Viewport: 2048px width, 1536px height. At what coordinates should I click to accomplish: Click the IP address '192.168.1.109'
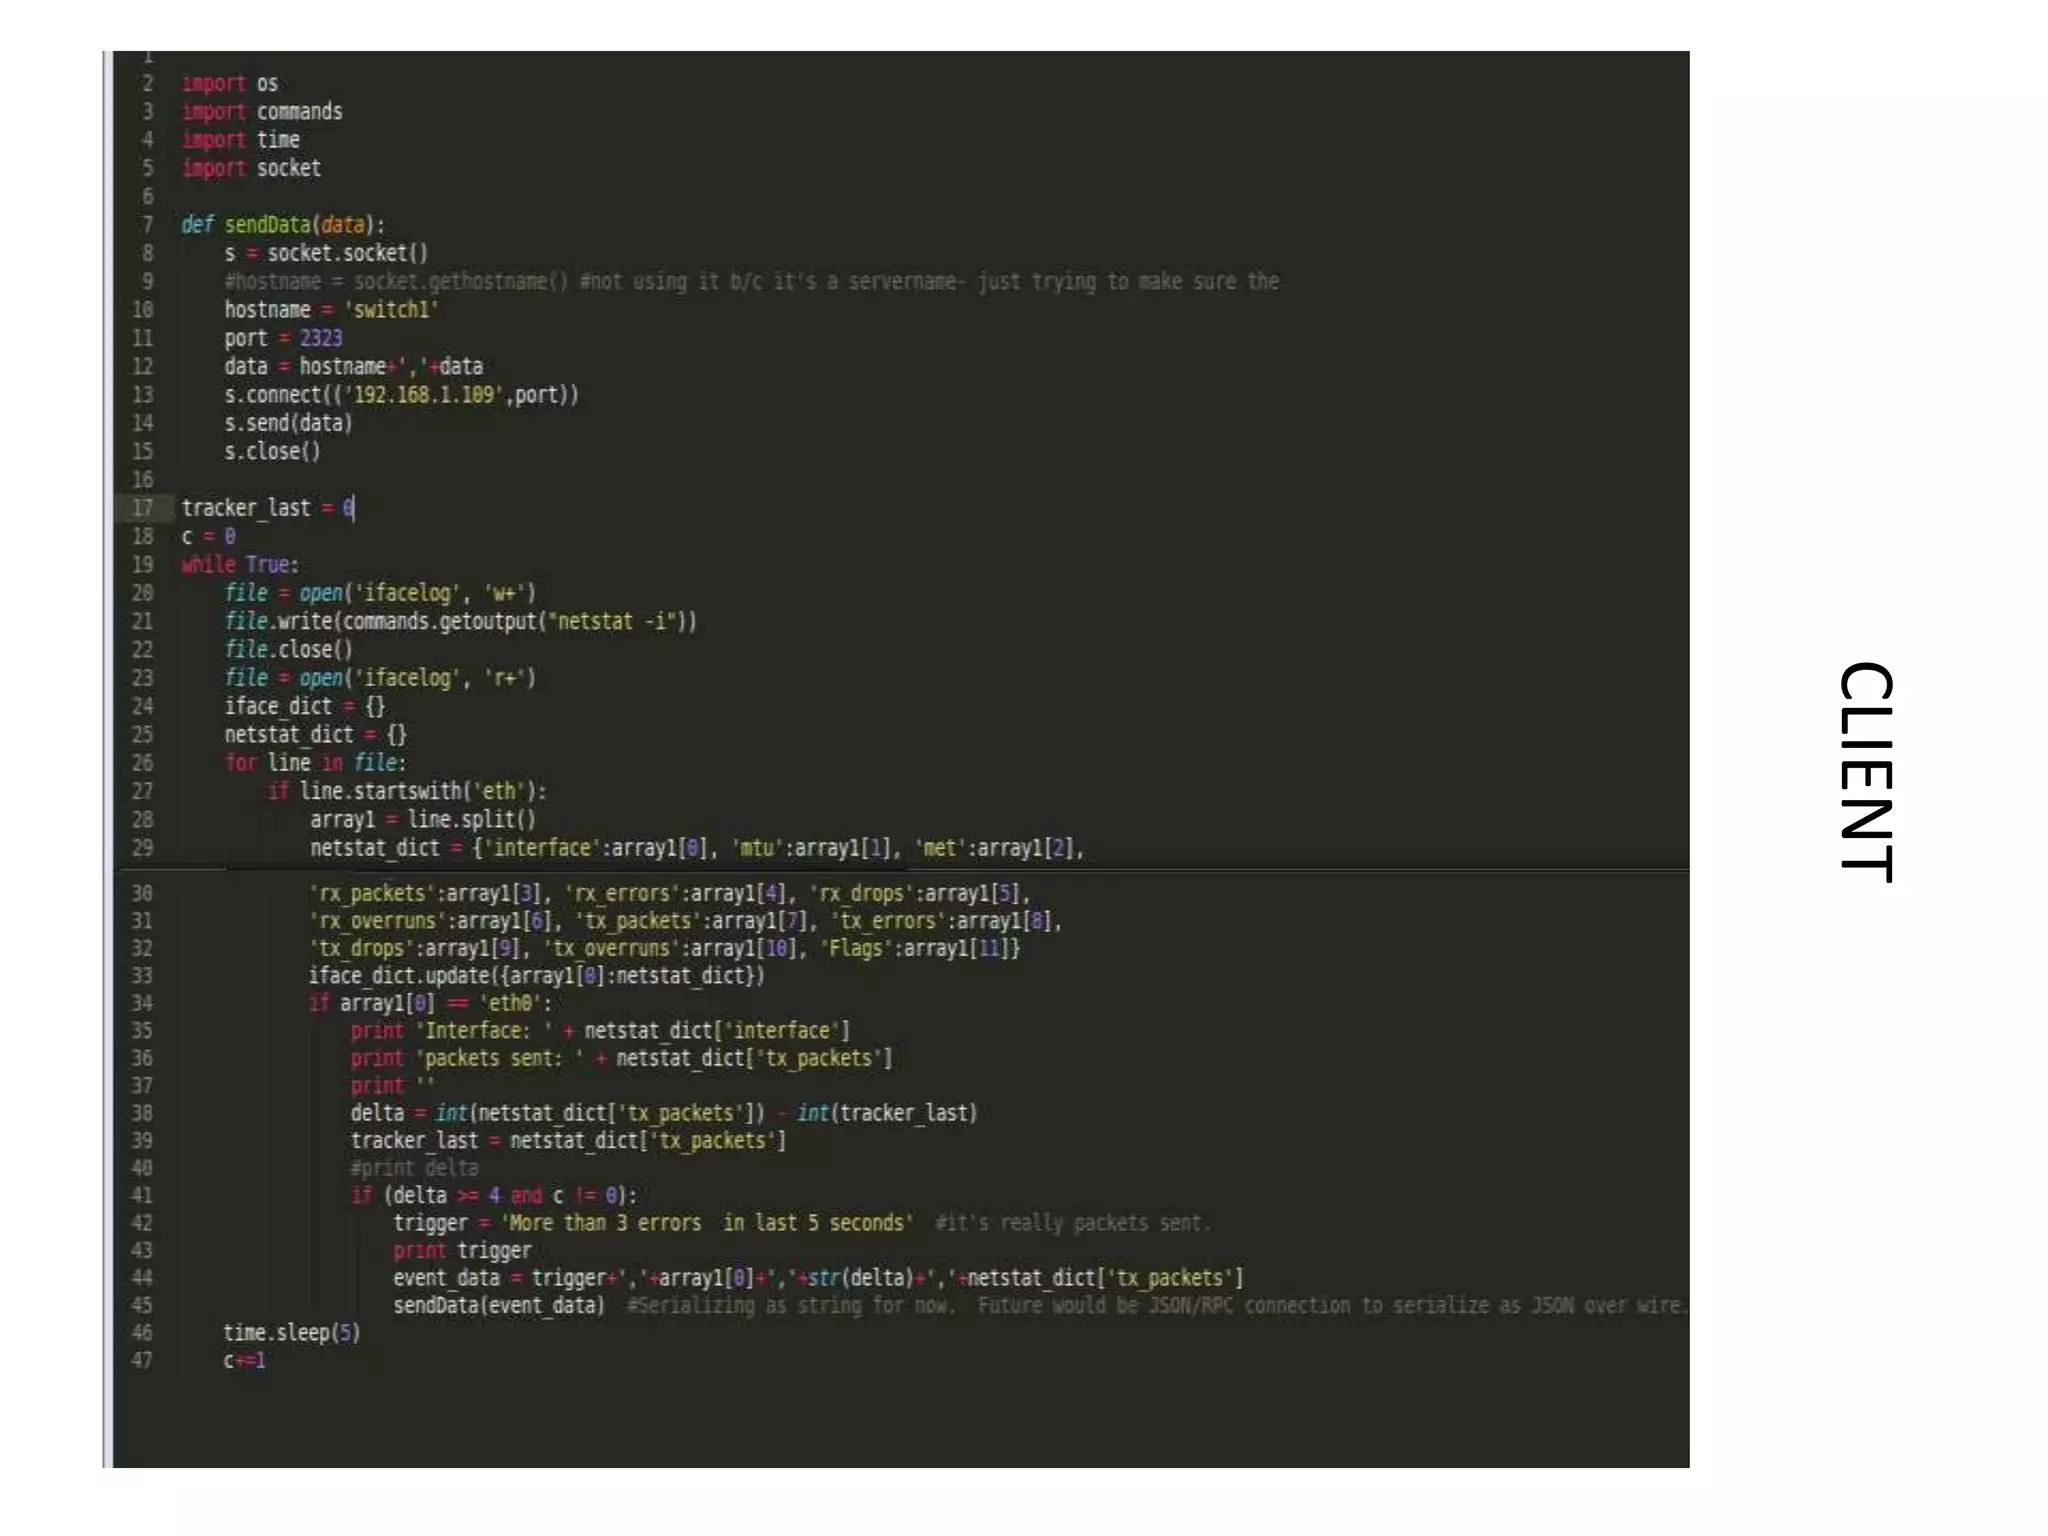[425, 395]
